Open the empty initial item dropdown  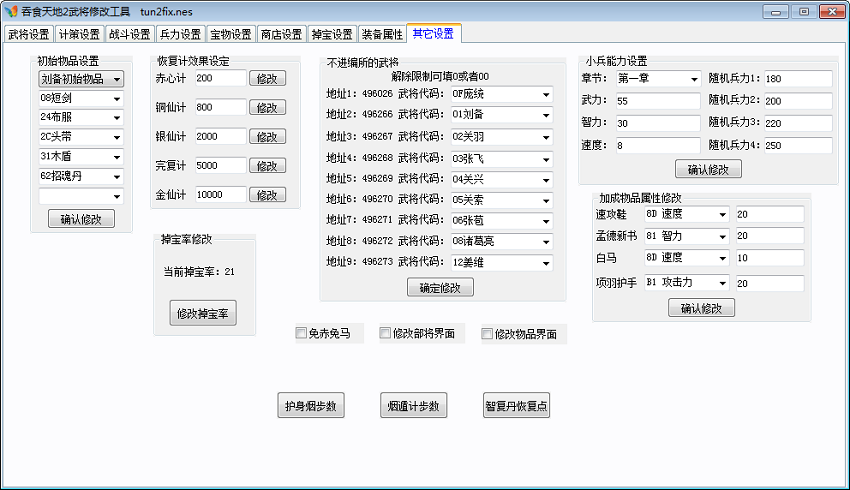click(x=81, y=196)
